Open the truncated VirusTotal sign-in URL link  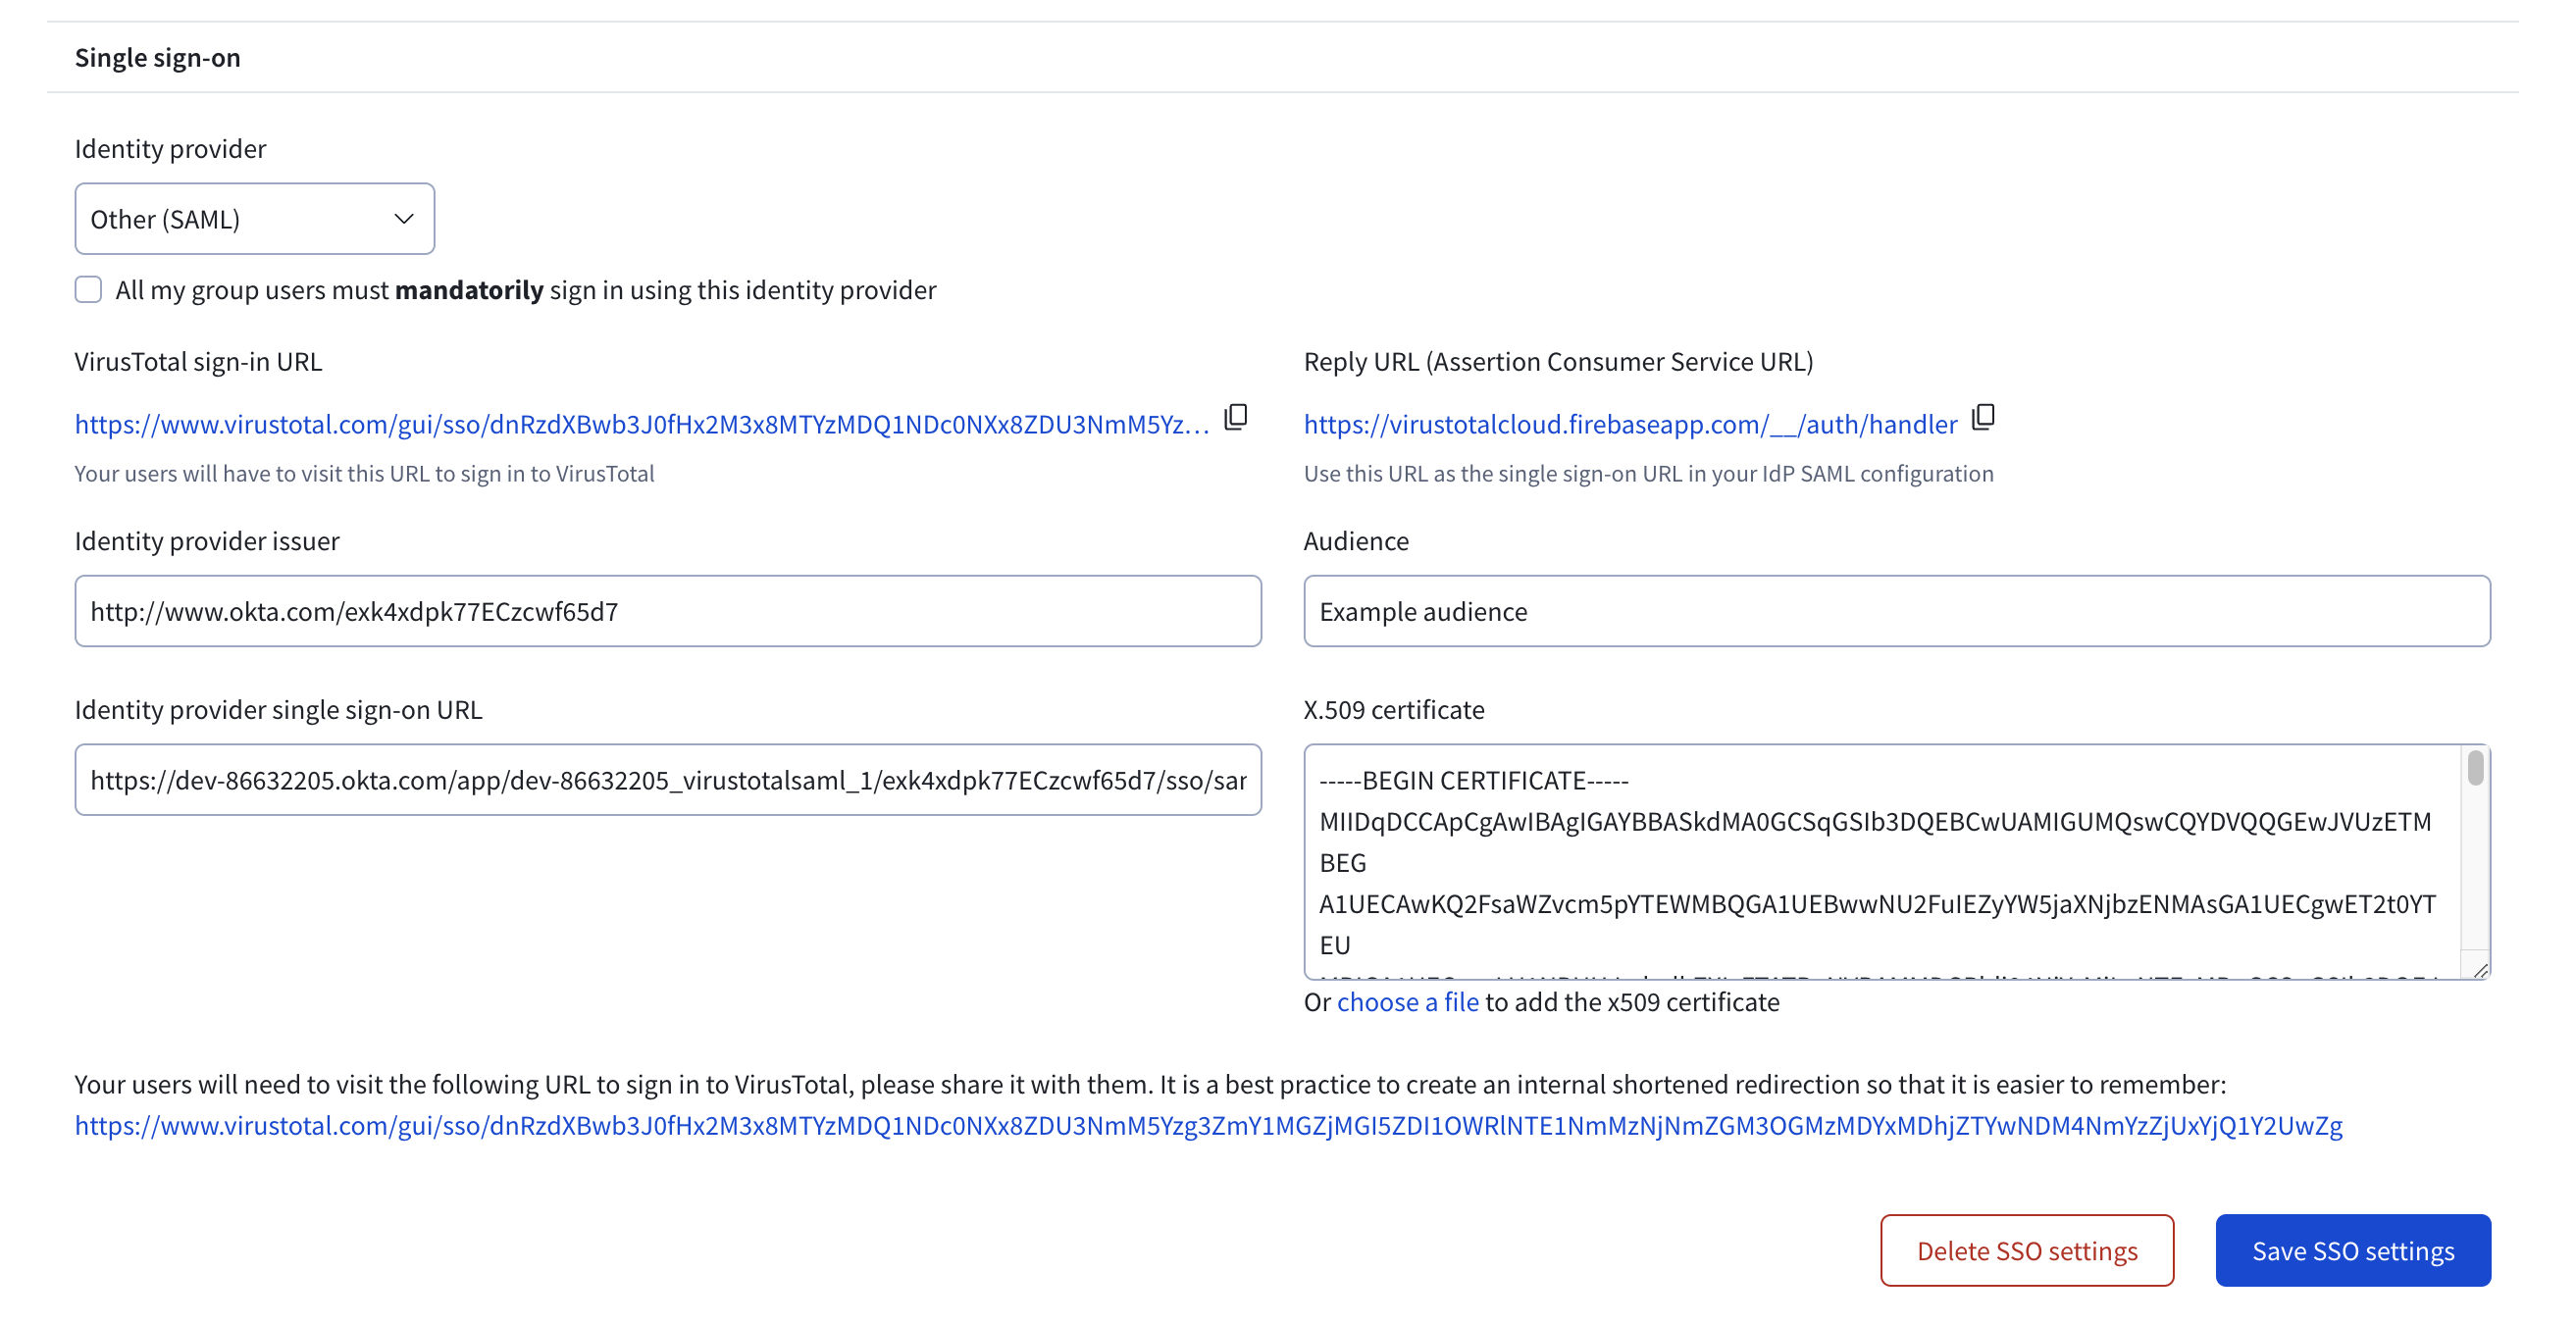pyautogui.click(x=642, y=424)
